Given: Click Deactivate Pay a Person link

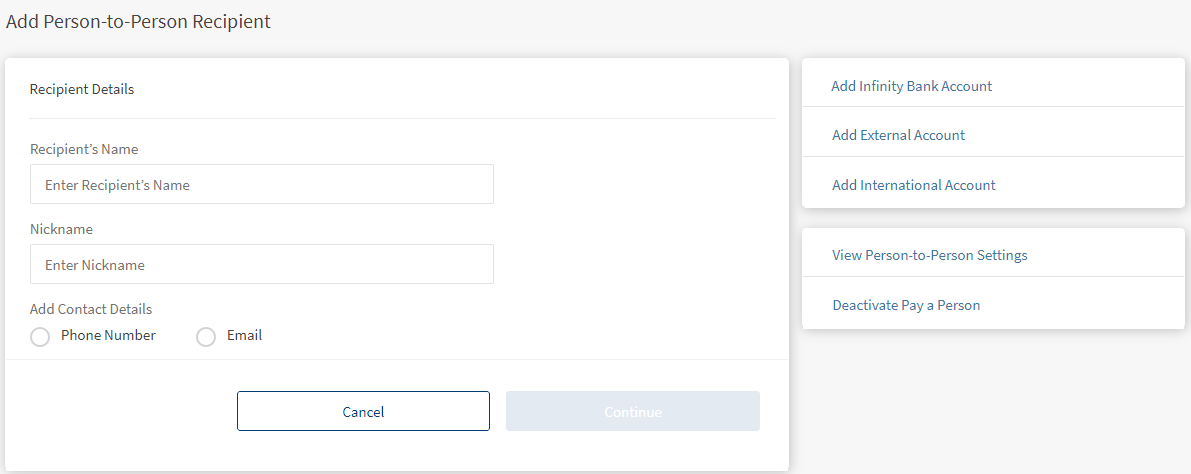Looking at the screenshot, I should [906, 305].
